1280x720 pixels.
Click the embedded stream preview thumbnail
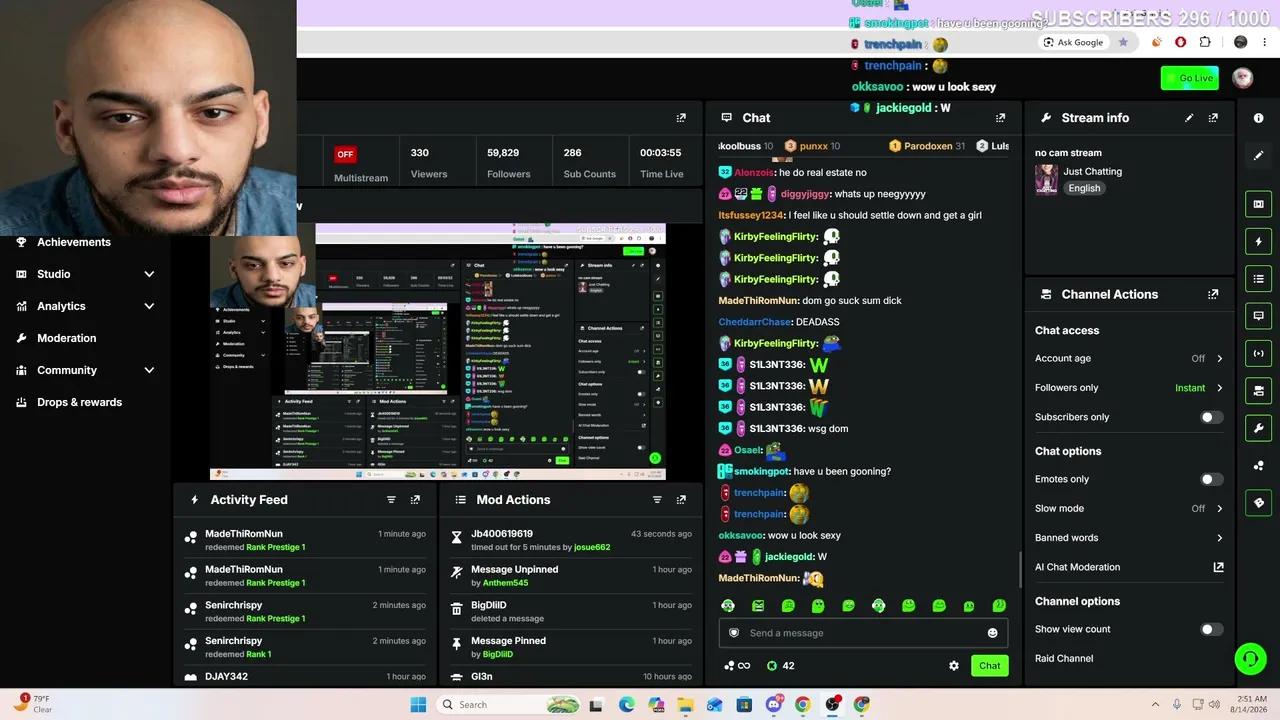point(437,351)
